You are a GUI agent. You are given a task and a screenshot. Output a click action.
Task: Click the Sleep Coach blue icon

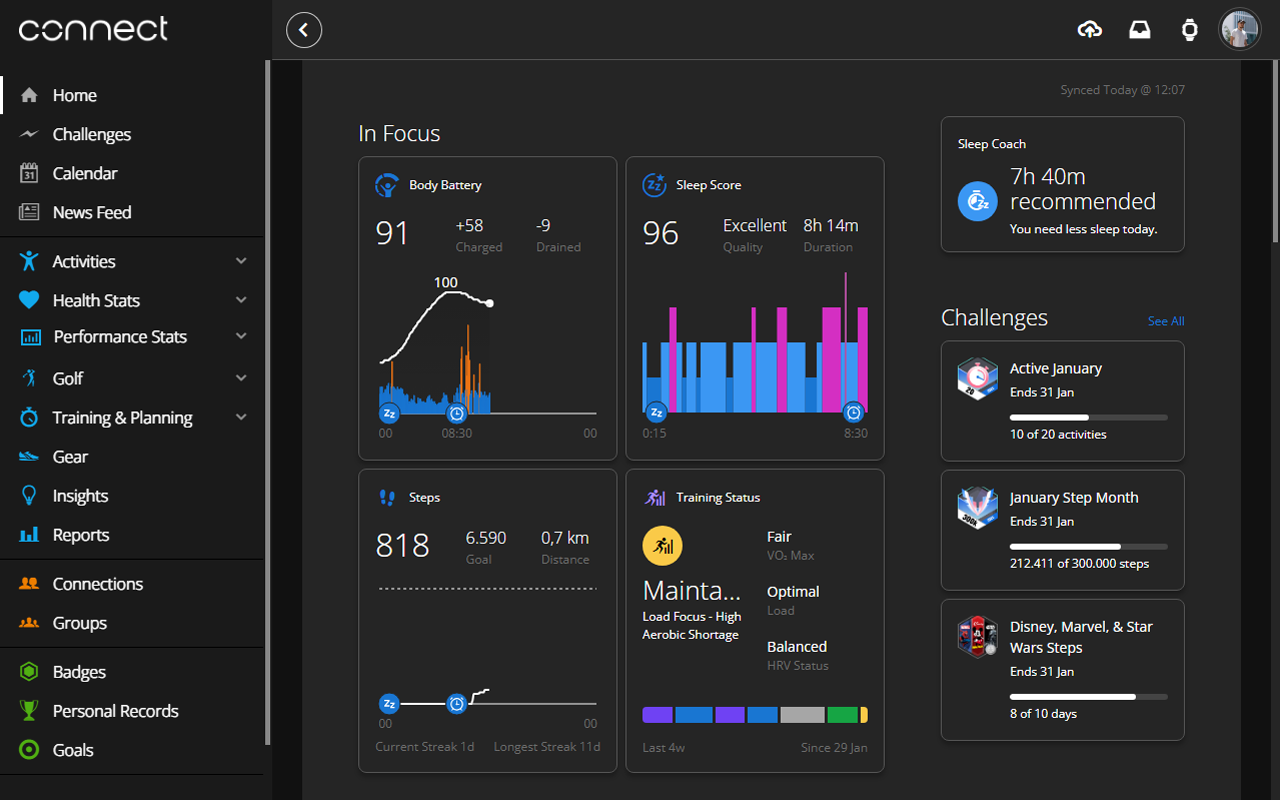pyautogui.click(x=977, y=201)
